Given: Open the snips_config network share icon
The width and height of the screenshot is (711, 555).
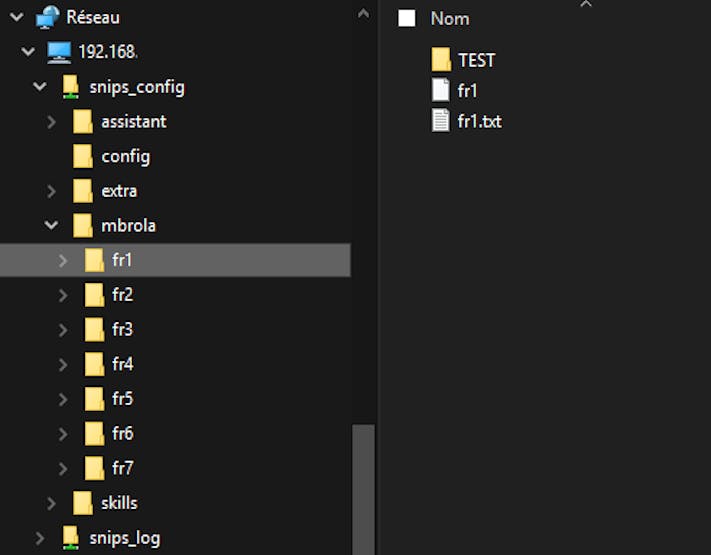Looking at the screenshot, I should point(71,87).
